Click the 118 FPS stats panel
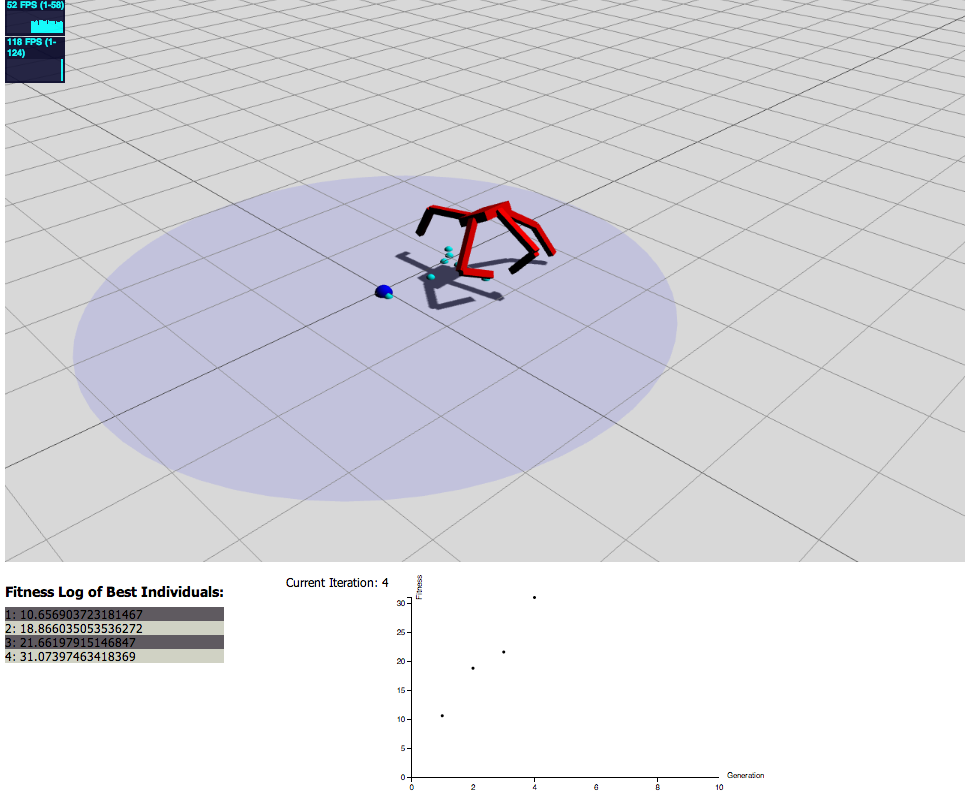Viewport: 971px width, 798px height. [35, 59]
